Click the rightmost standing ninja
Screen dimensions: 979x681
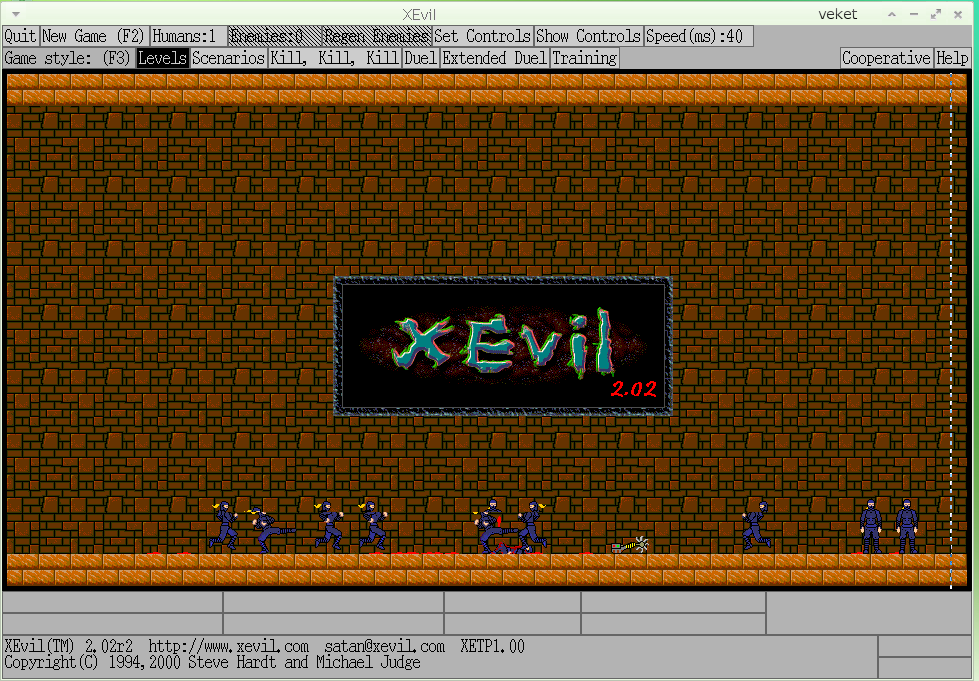pos(907,526)
